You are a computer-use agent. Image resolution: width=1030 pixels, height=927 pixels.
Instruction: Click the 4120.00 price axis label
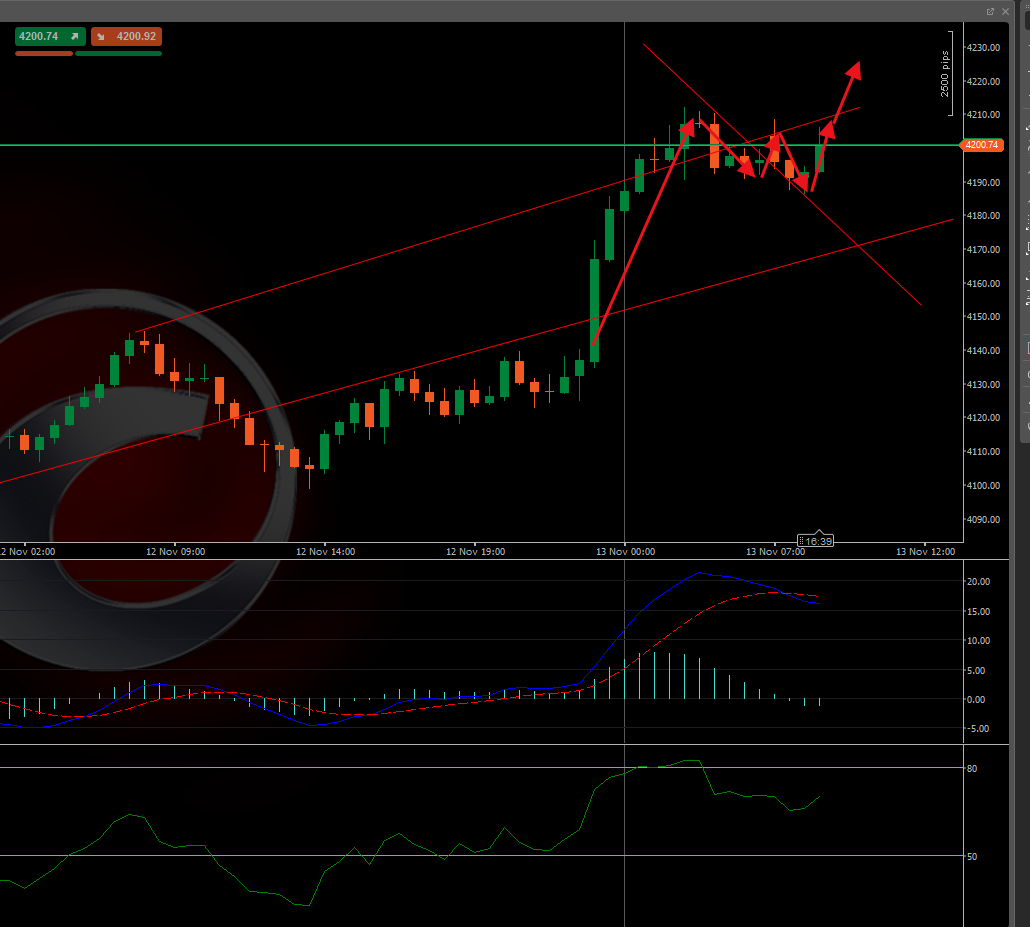983,418
